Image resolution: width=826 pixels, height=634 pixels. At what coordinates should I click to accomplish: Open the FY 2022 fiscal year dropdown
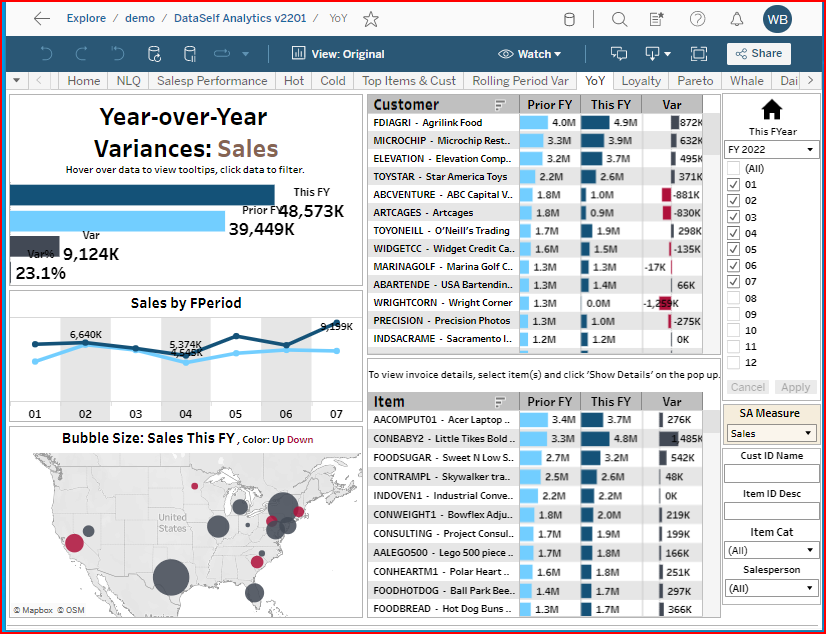click(x=771, y=150)
